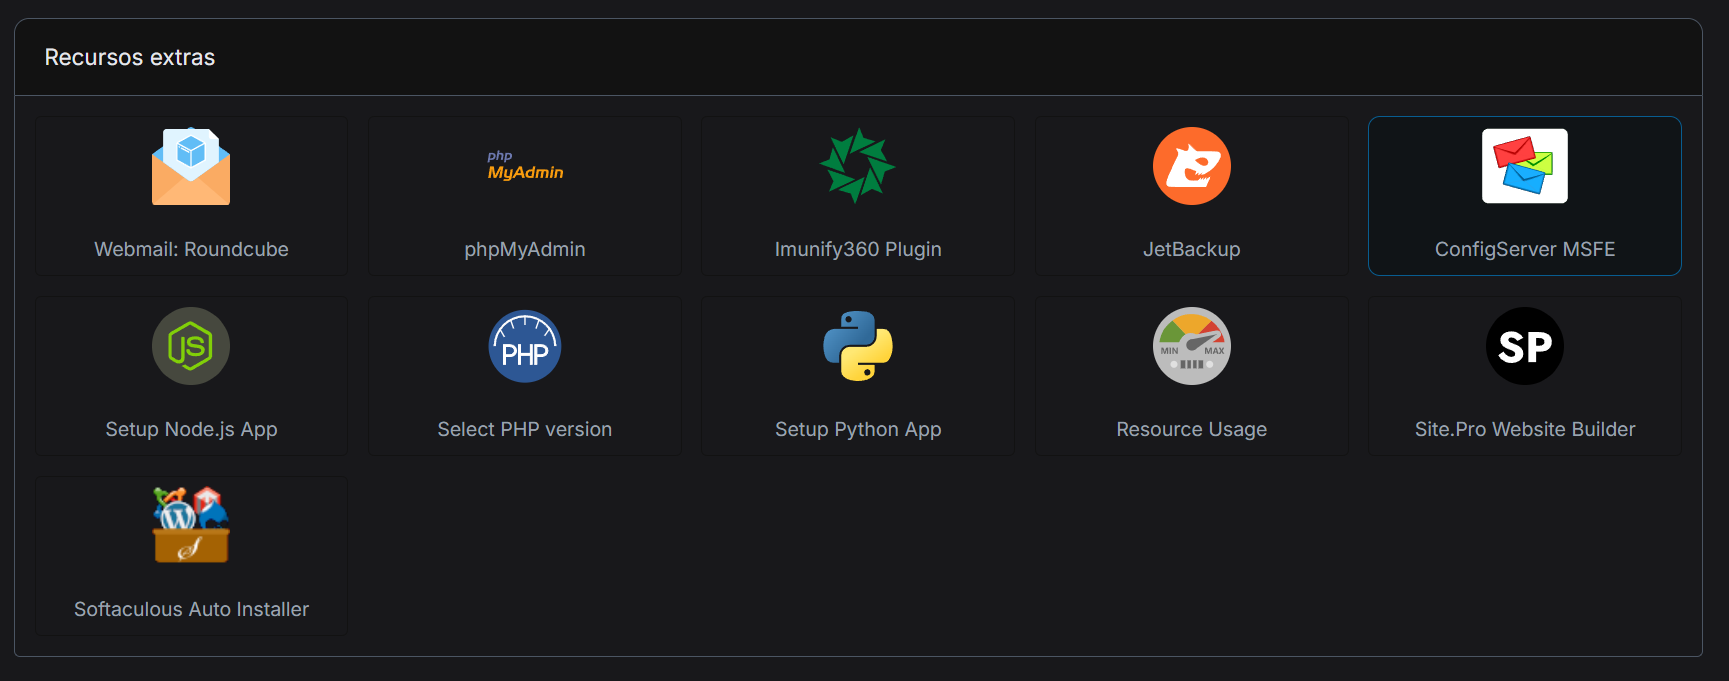1729x681 pixels.
Task: Launch JetBackup via its orange icon
Action: click(1192, 166)
